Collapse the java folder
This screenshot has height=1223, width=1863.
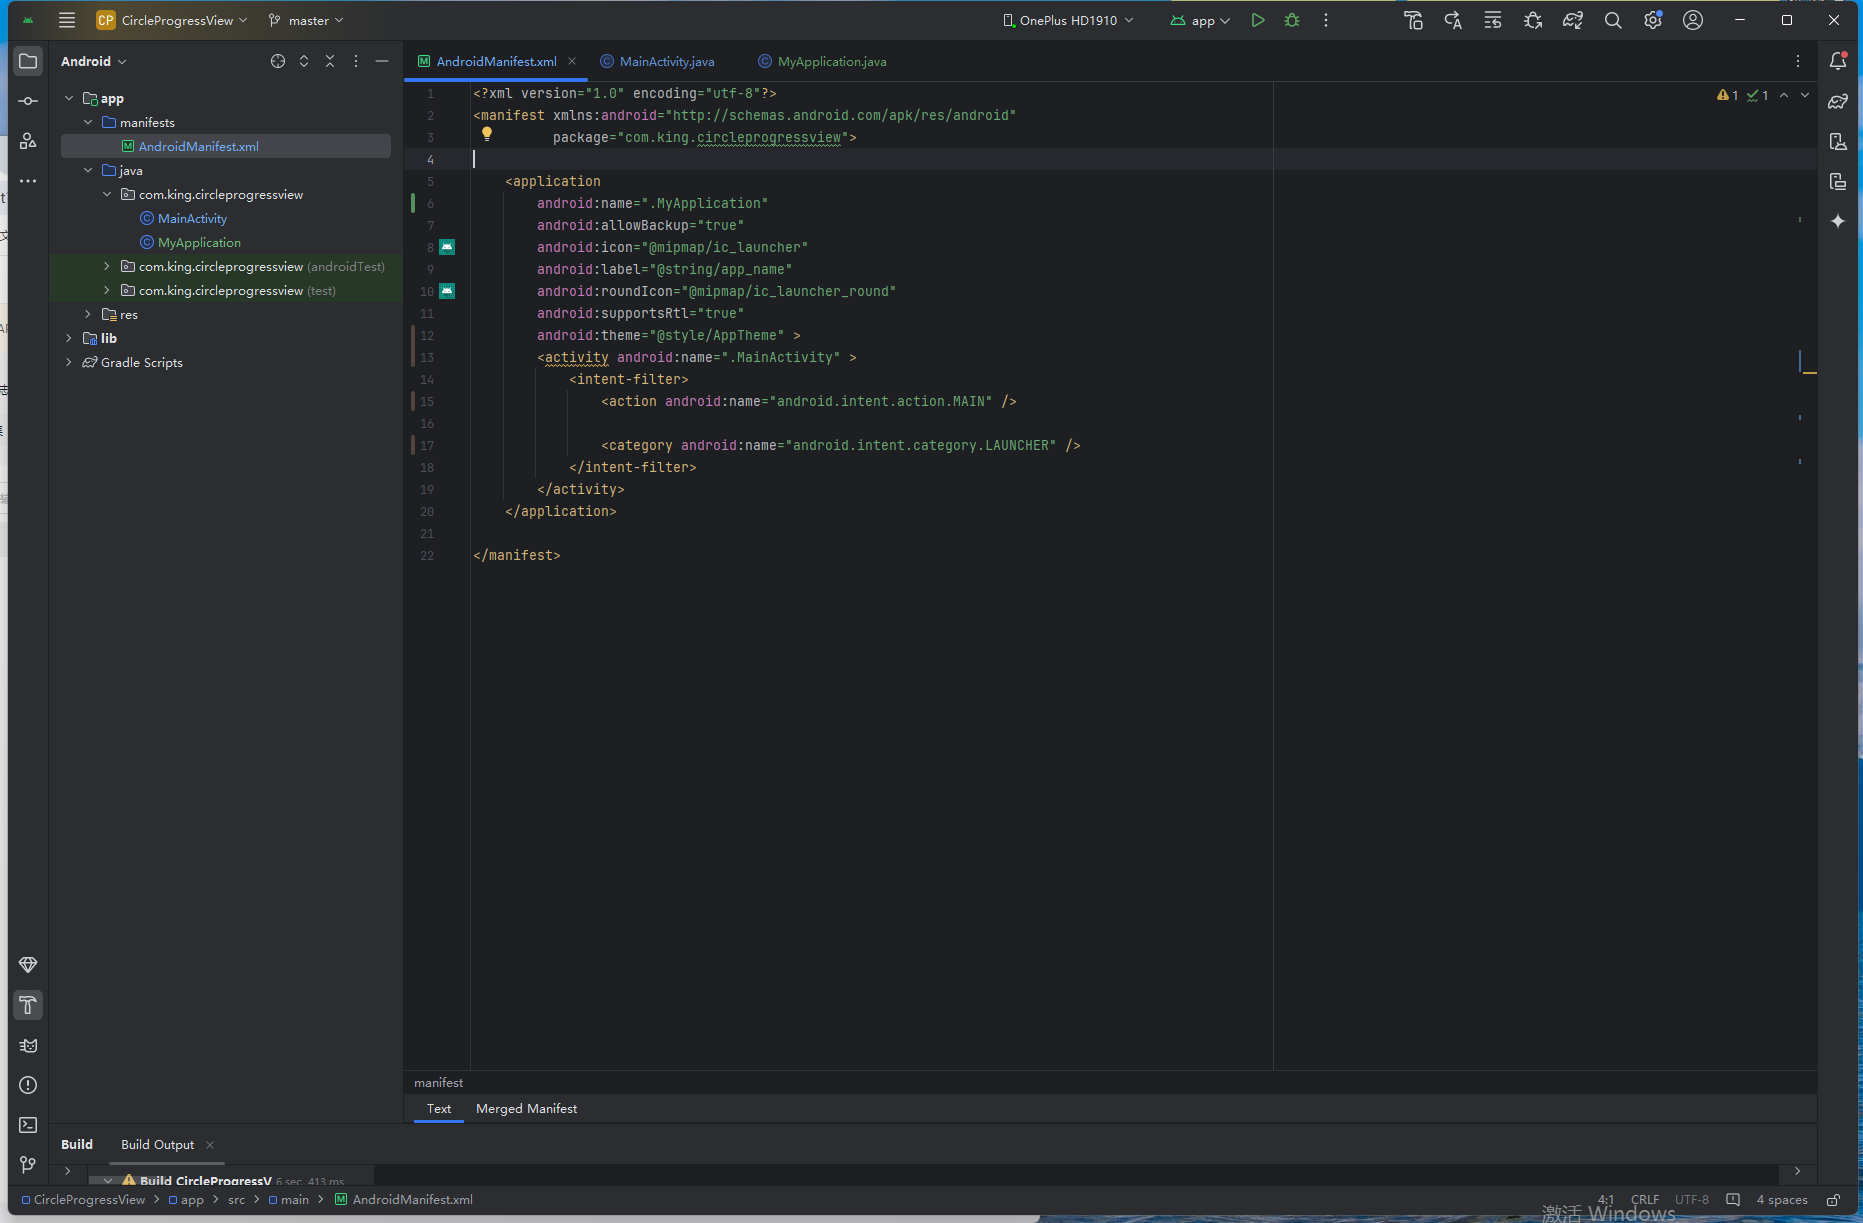pos(88,170)
